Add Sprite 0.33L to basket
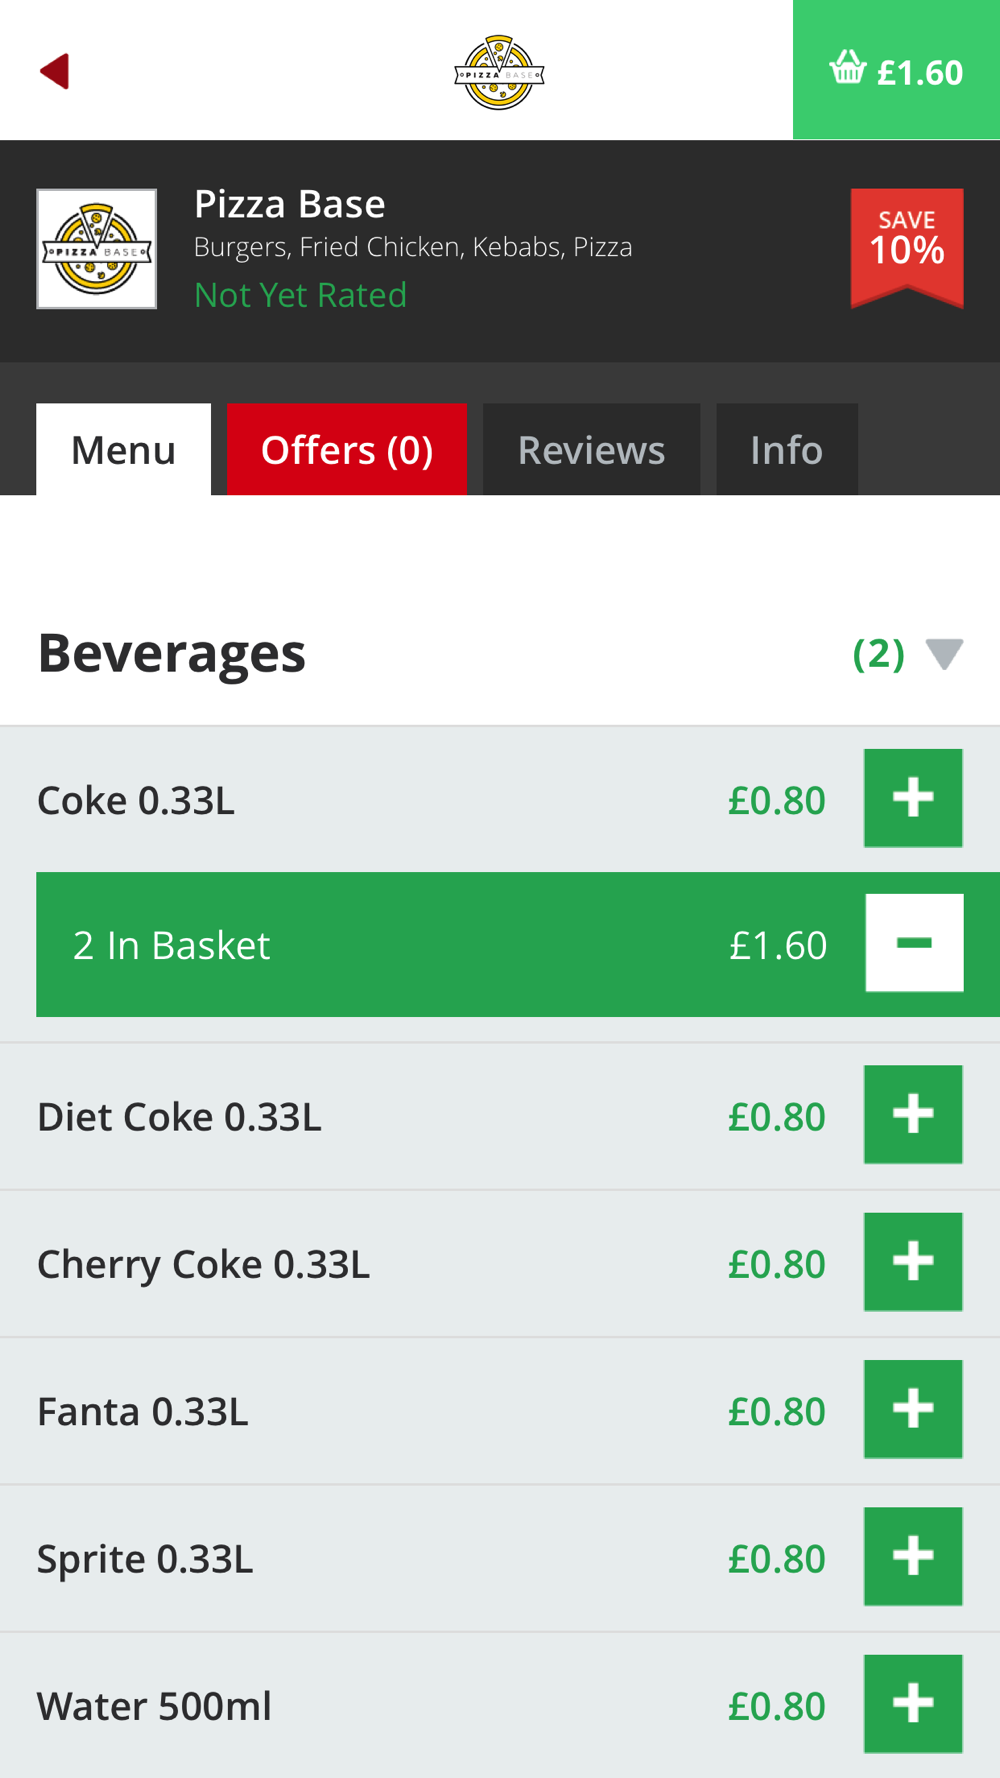This screenshot has width=1000, height=1778. pyautogui.click(x=913, y=1556)
